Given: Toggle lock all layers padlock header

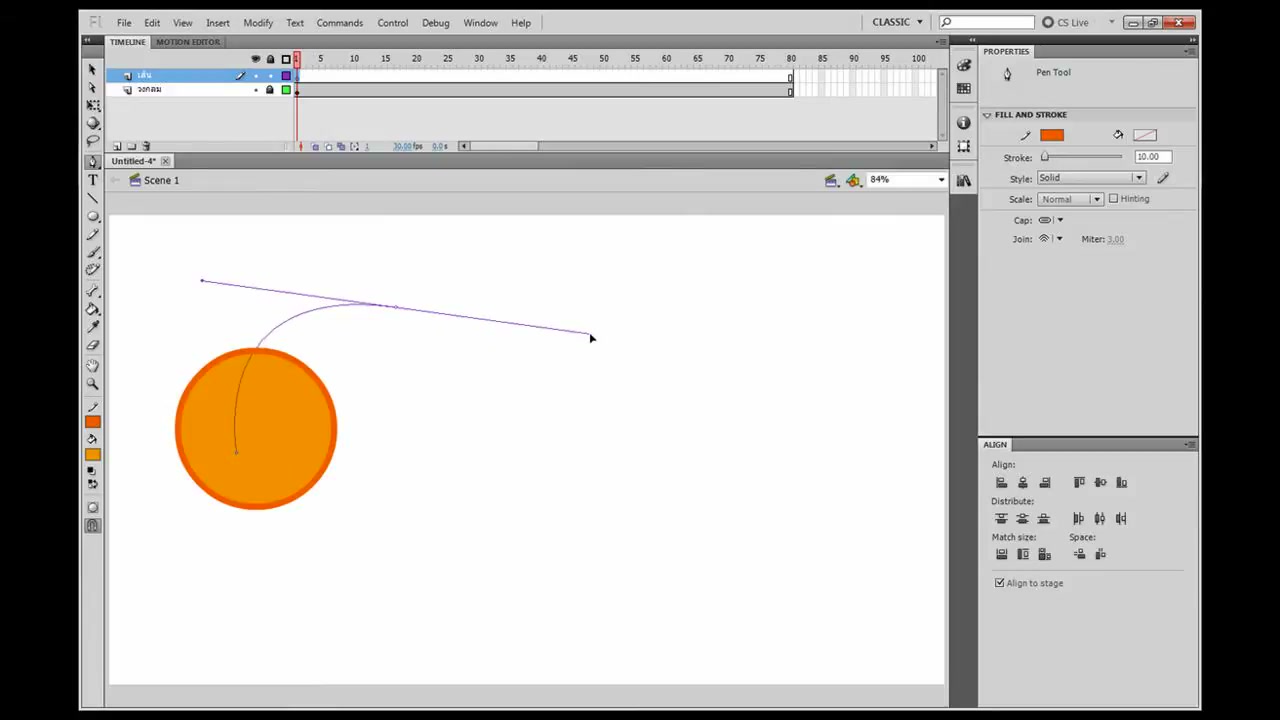Looking at the screenshot, I should [x=270, y=59].
